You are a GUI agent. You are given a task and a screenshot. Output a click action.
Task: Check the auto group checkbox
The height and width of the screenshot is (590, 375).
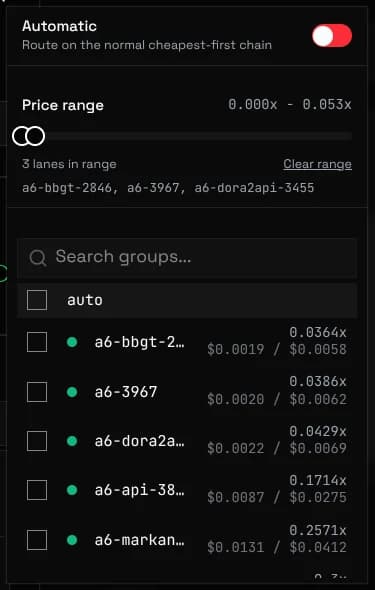click(x=37, y=300)
